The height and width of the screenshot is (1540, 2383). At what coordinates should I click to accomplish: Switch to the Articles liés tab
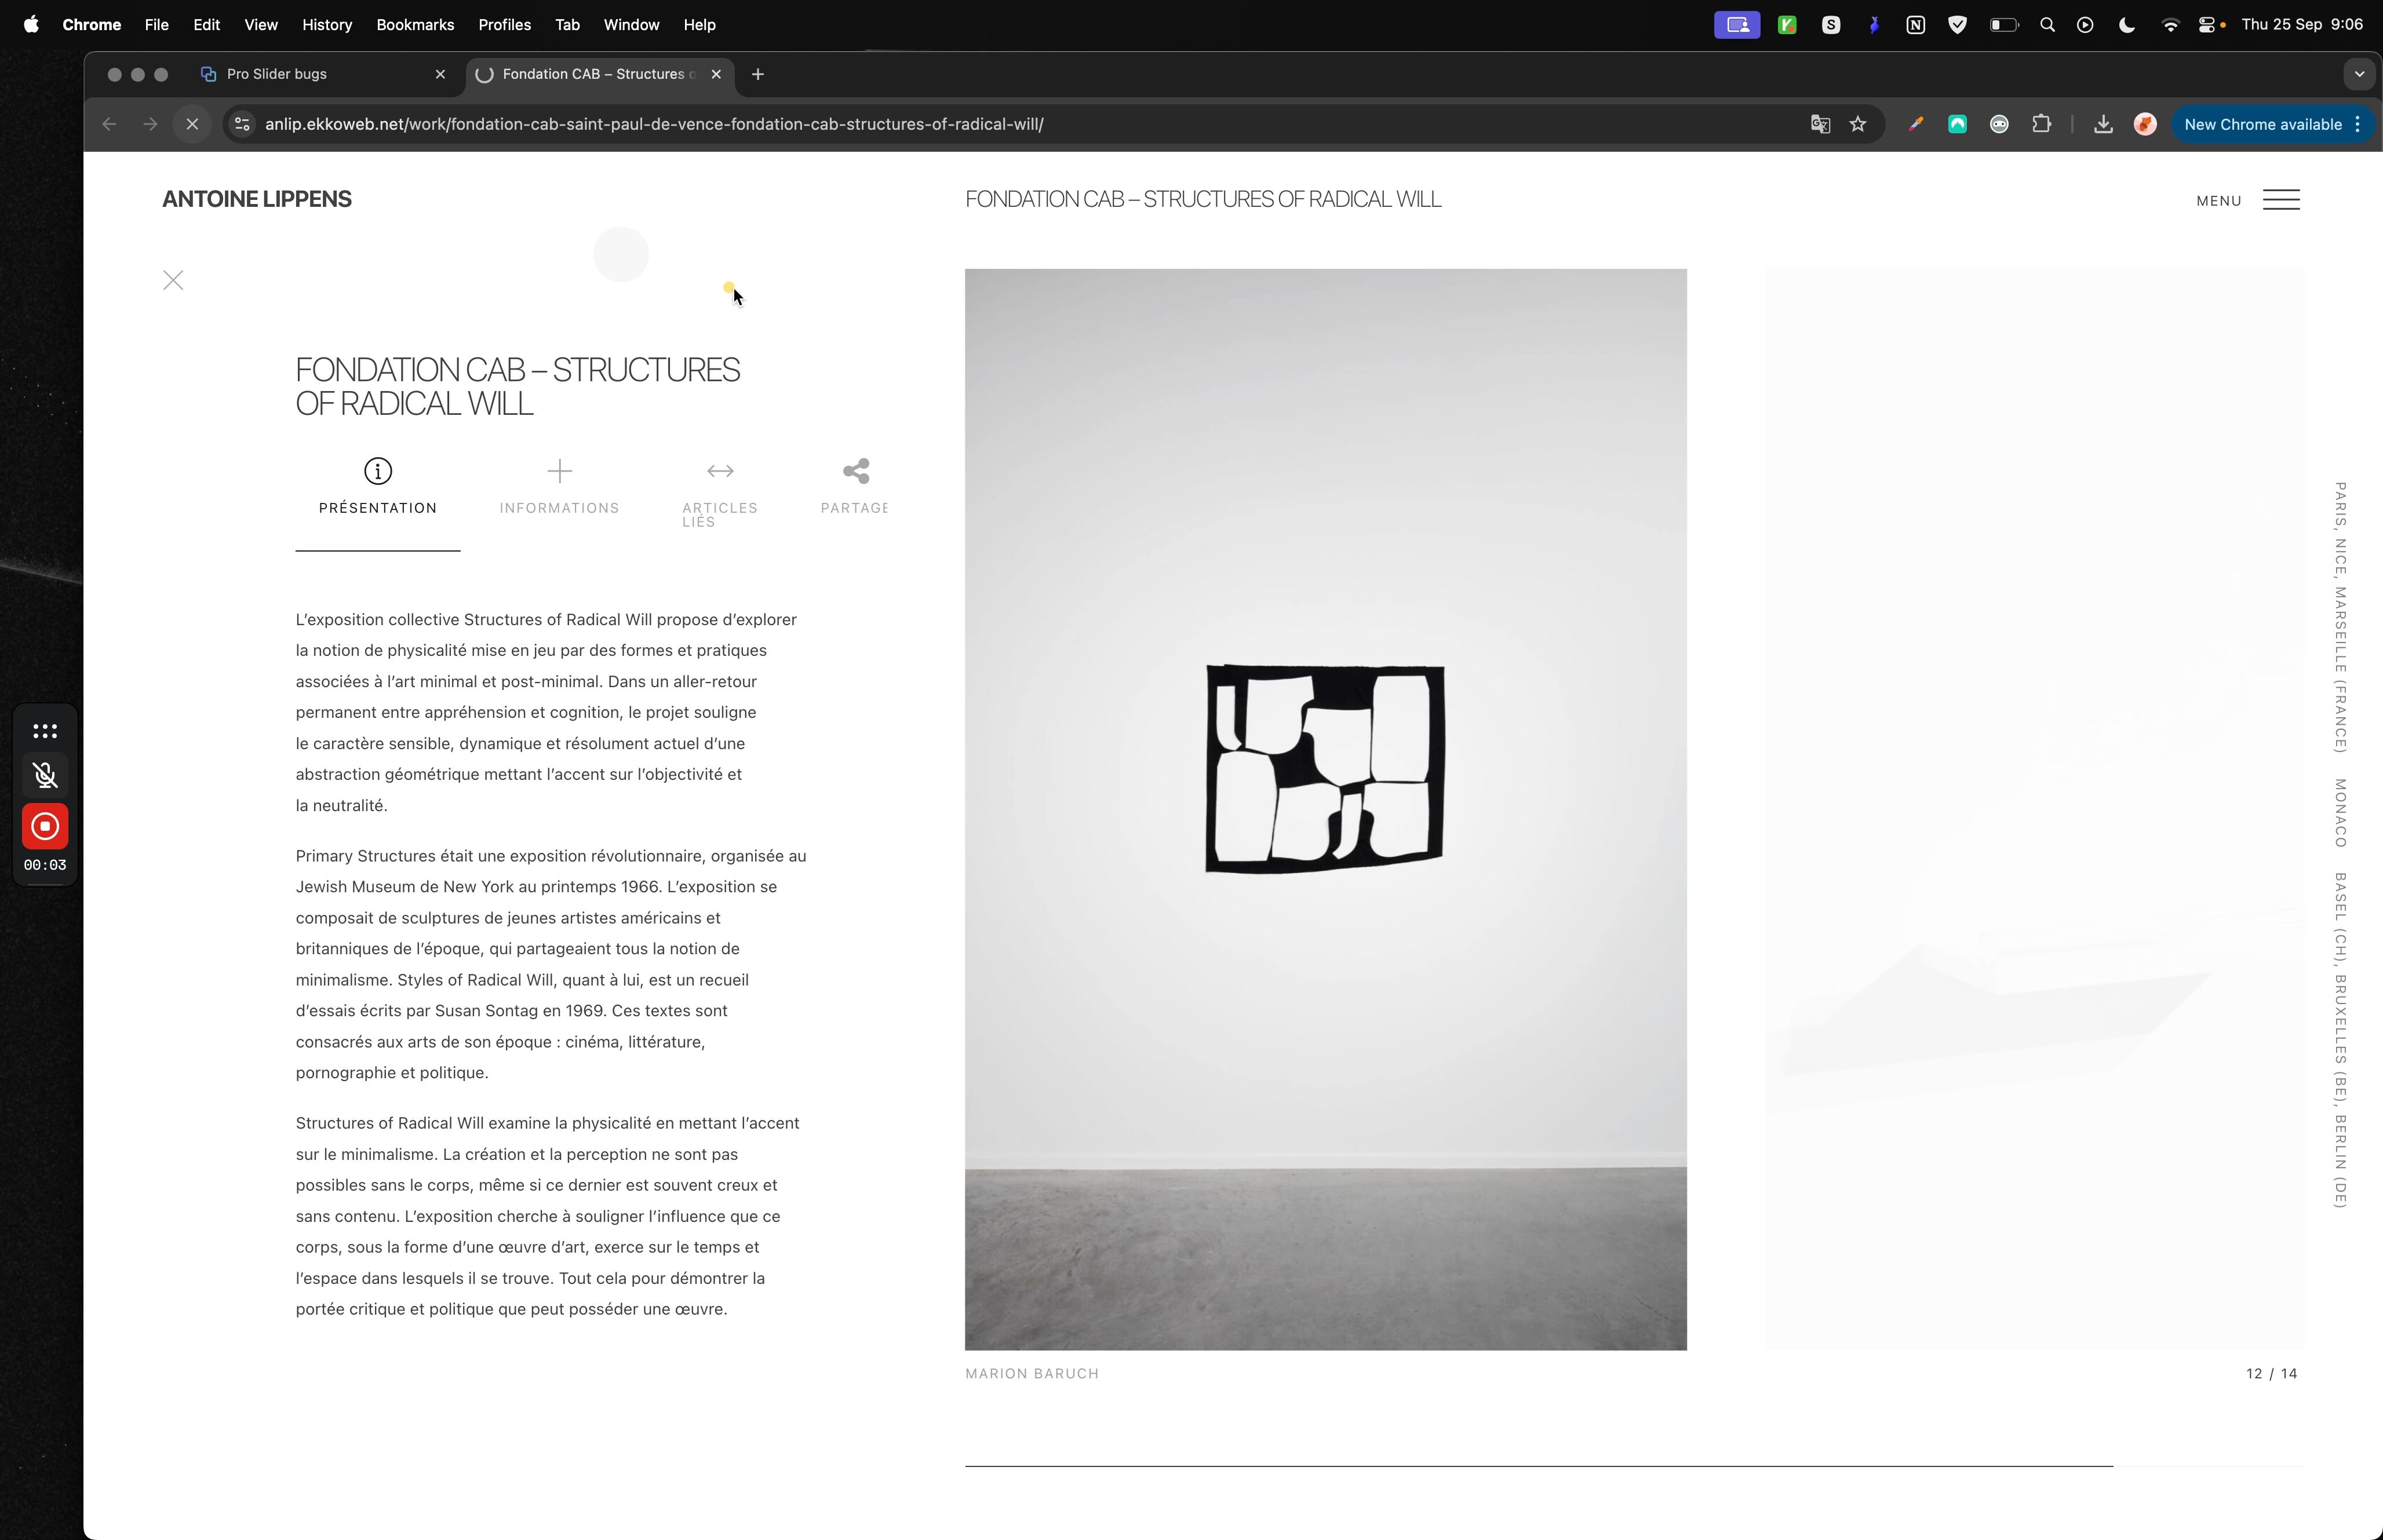click(x=720, y=493)
